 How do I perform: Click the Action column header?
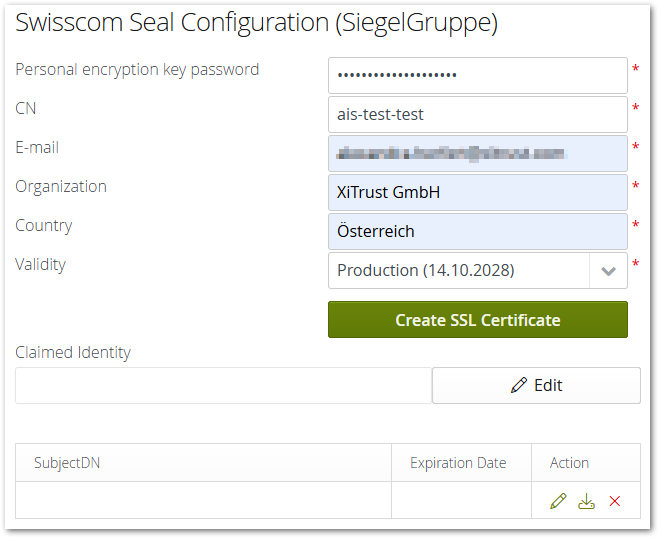point(569,463)
